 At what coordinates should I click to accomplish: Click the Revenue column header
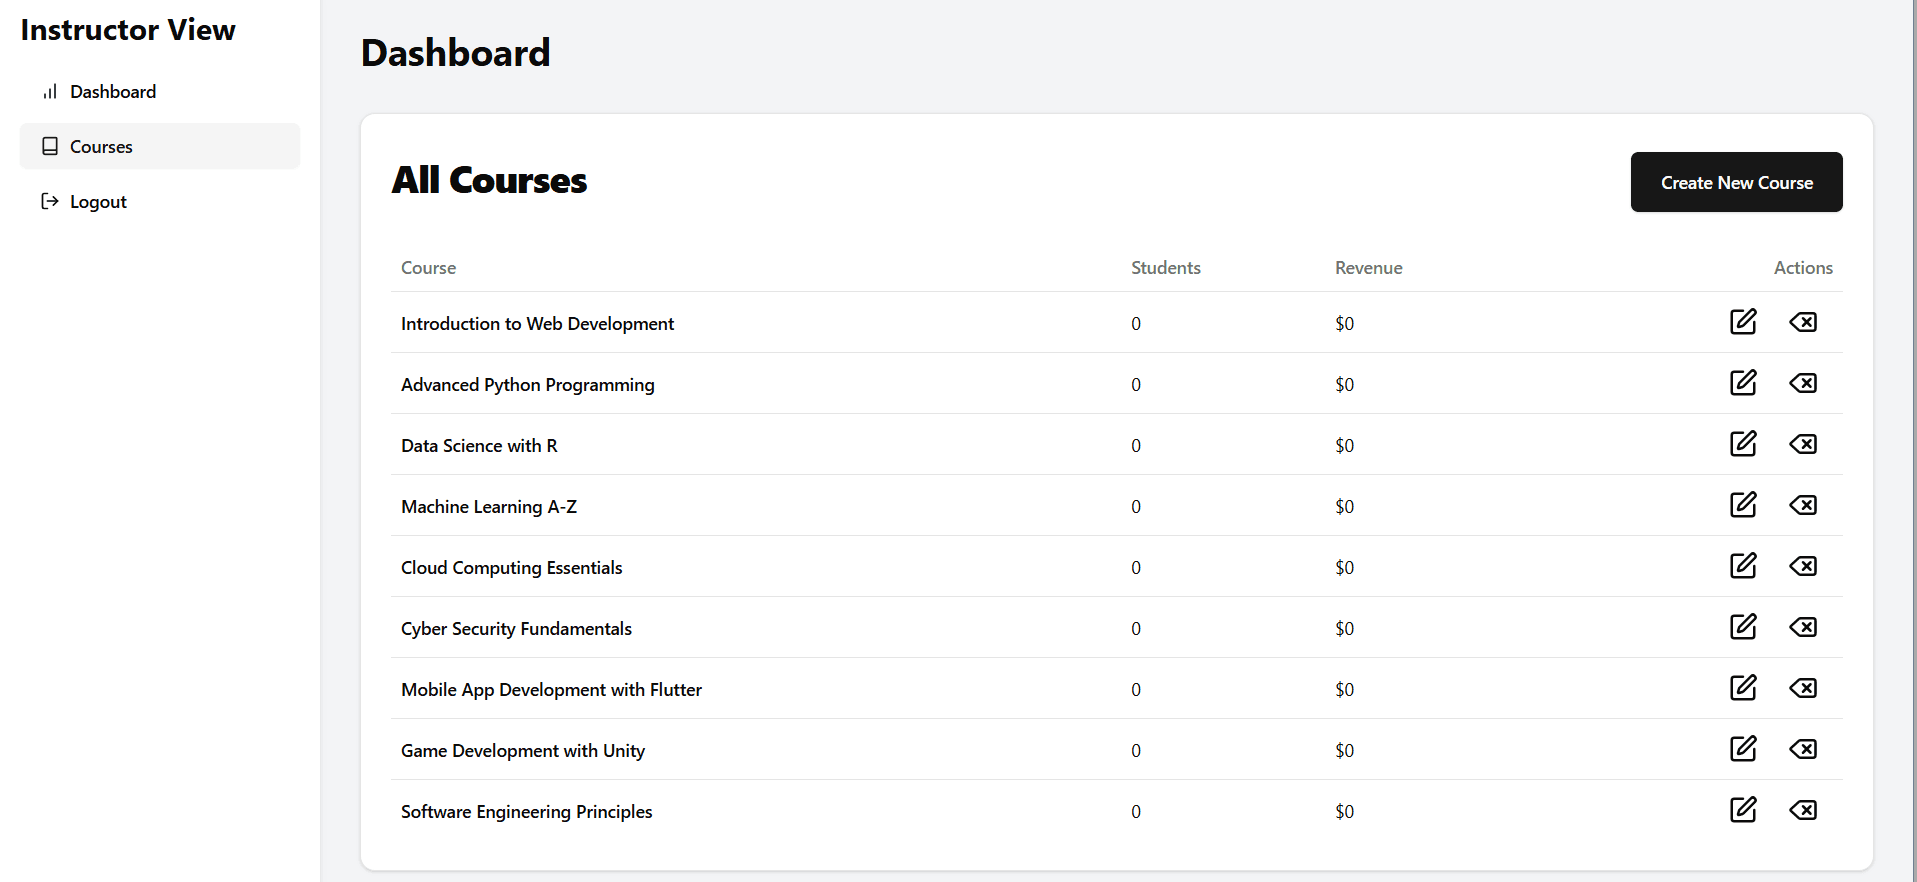click(x=1368, y=268)
